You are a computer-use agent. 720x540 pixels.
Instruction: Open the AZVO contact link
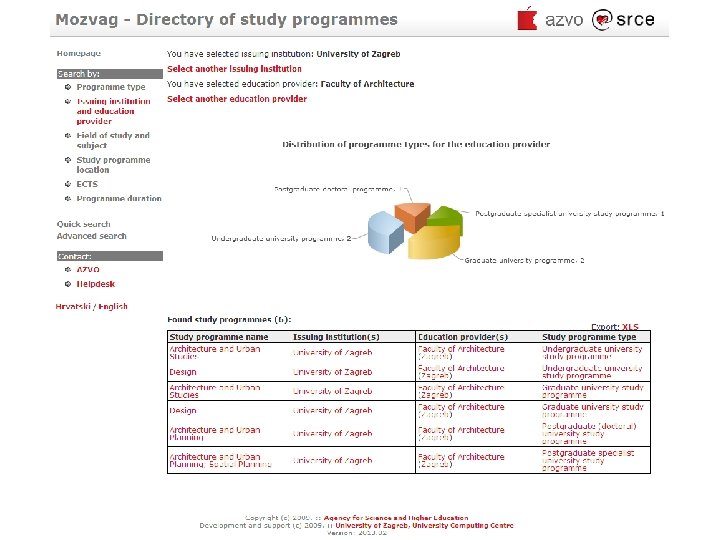coord(88,270)
